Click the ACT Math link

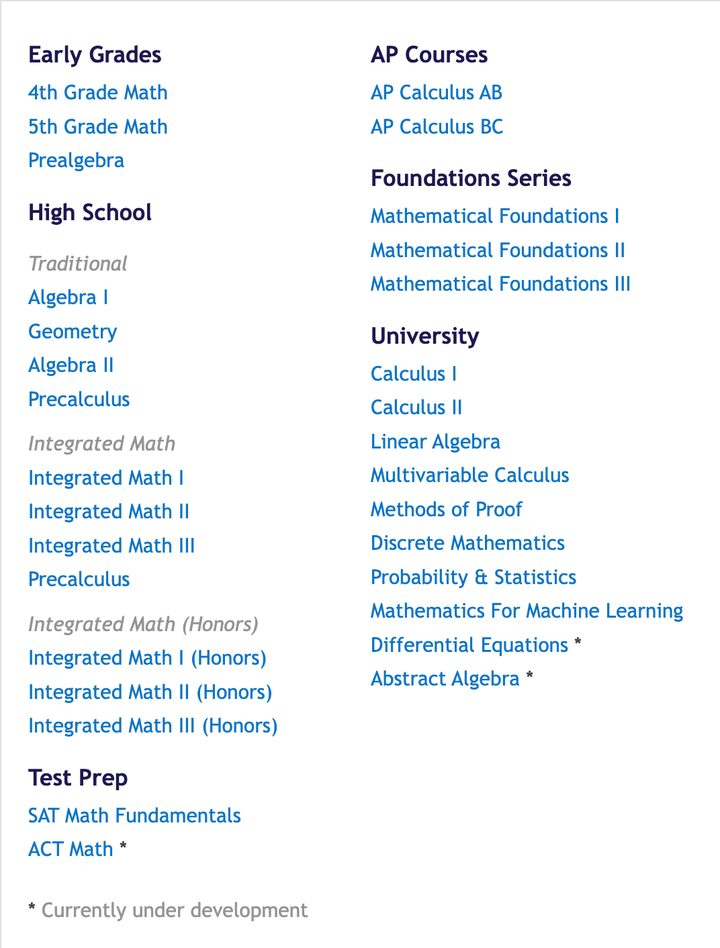coord(70,850)
